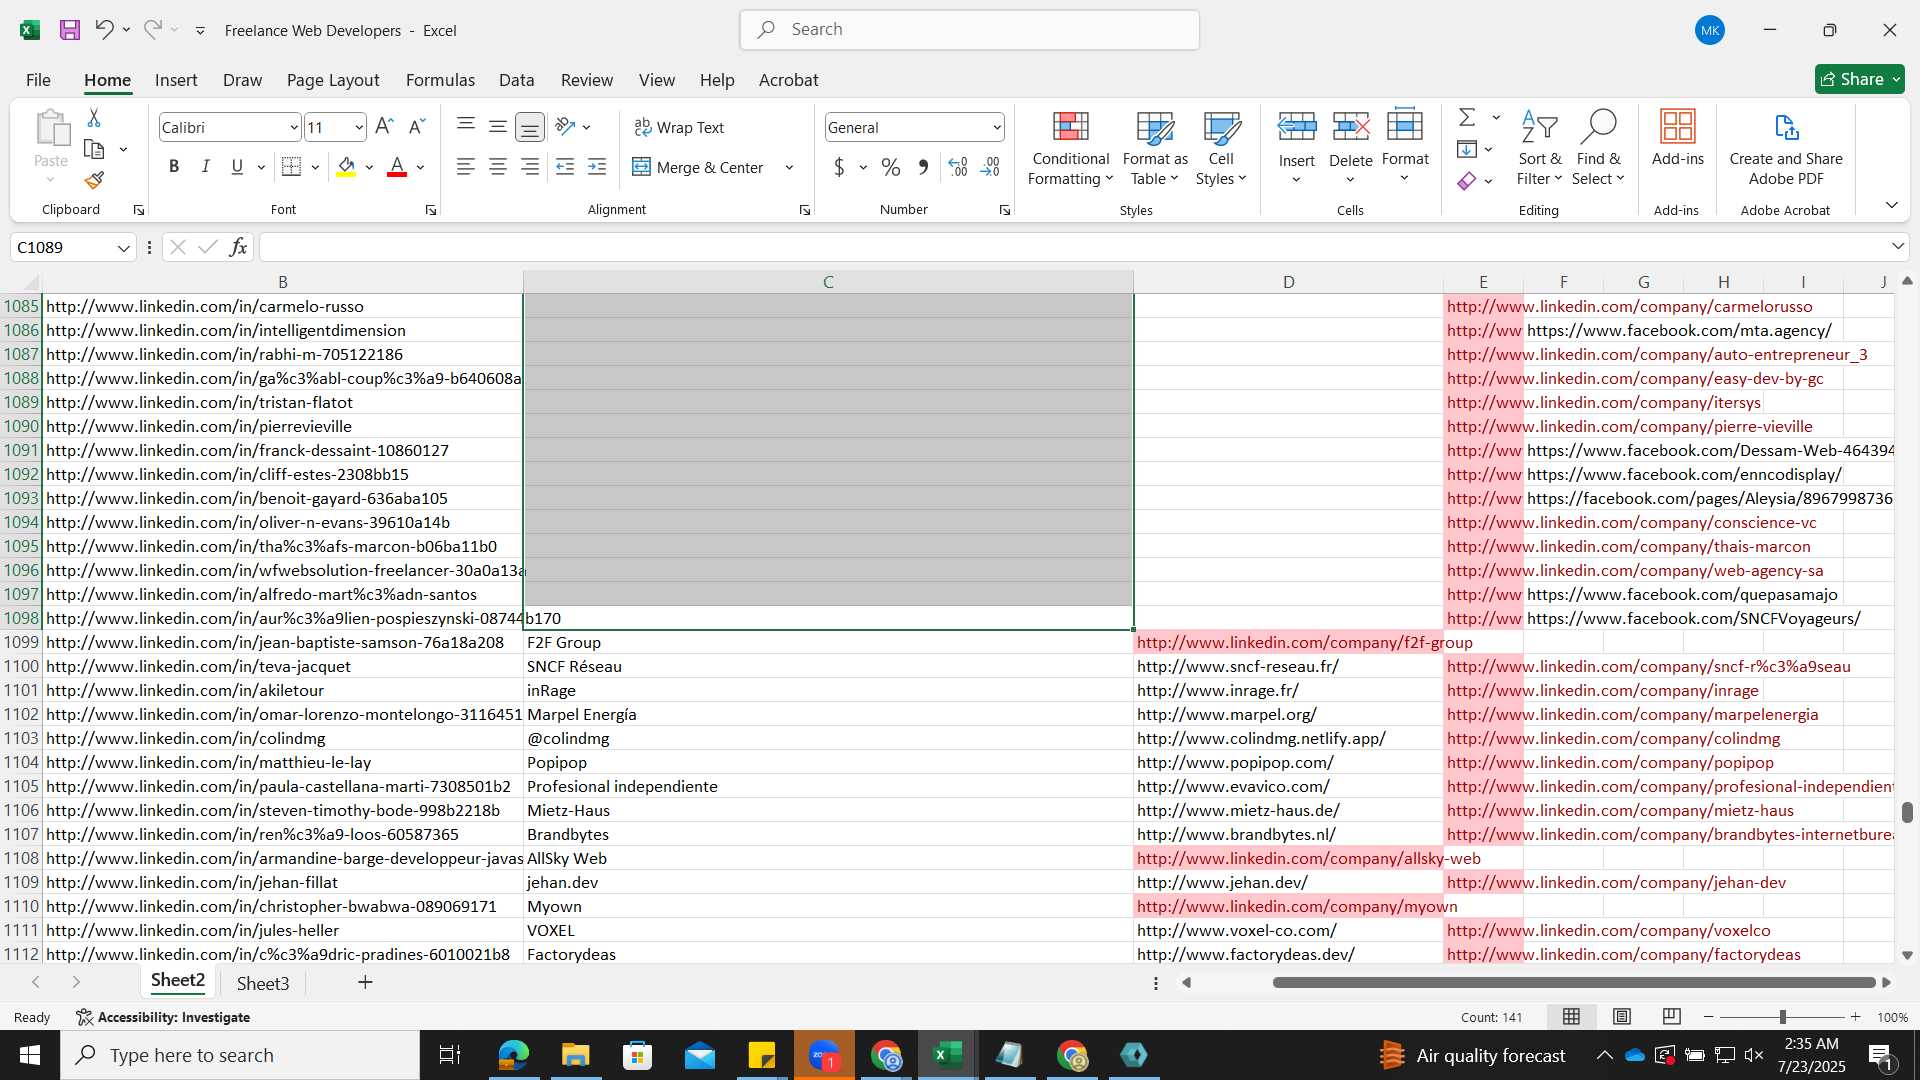Open Format as Table gallery
Screen dimensions: 1920x1080
click(x=1155, y=148)
